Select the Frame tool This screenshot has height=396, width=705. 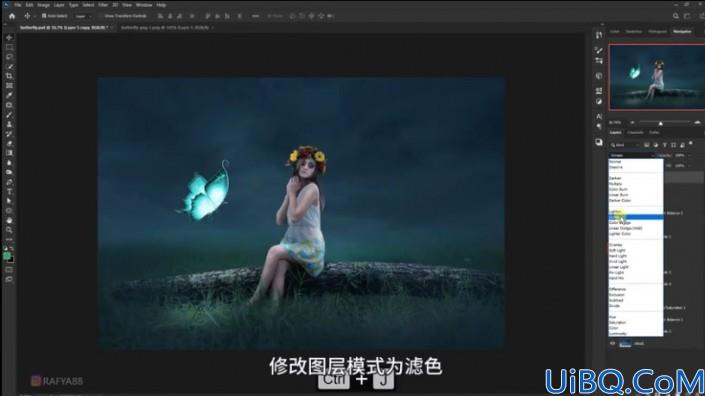(9, 85)
